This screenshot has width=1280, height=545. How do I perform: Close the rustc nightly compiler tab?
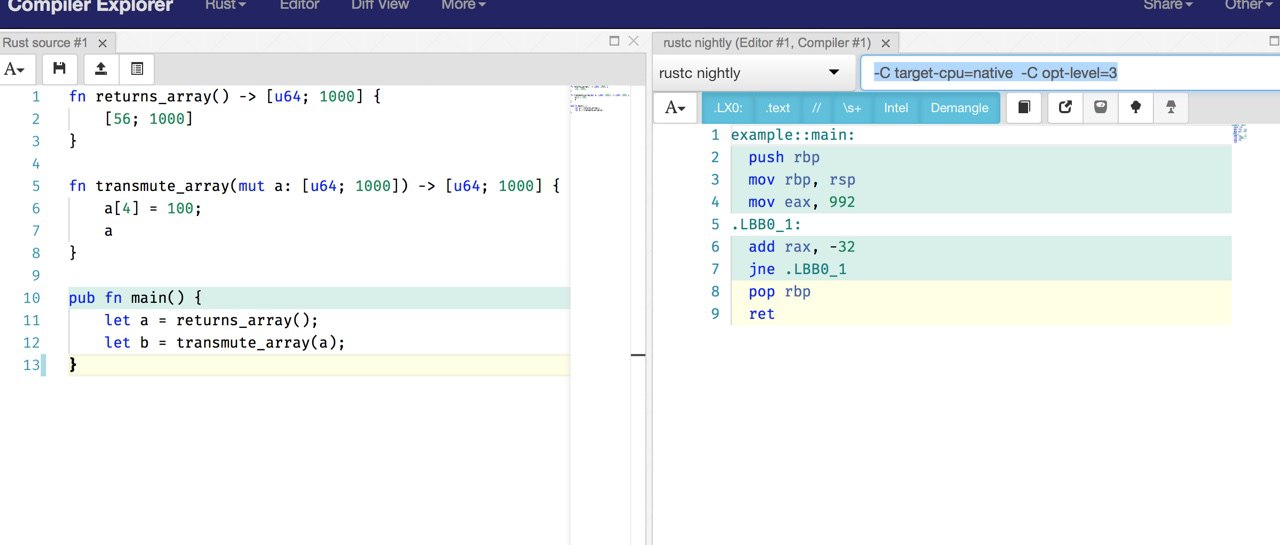click(887, 43)
